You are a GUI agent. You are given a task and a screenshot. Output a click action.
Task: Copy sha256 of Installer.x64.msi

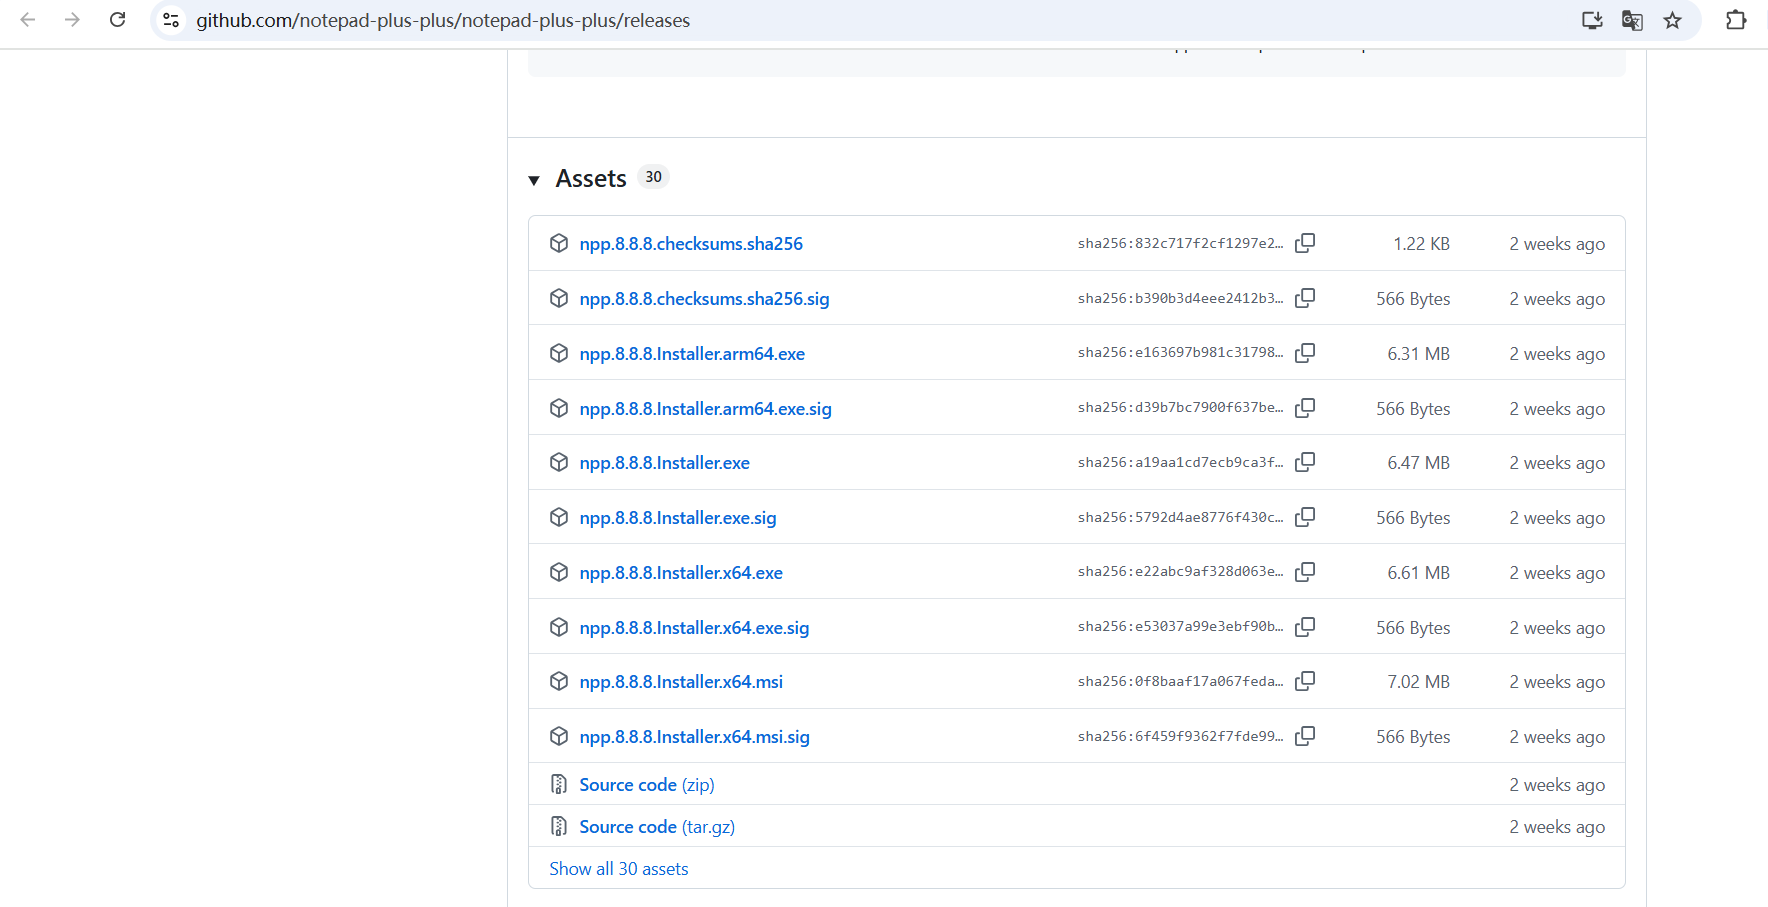pyautogui.click(x=1305, y=681)
